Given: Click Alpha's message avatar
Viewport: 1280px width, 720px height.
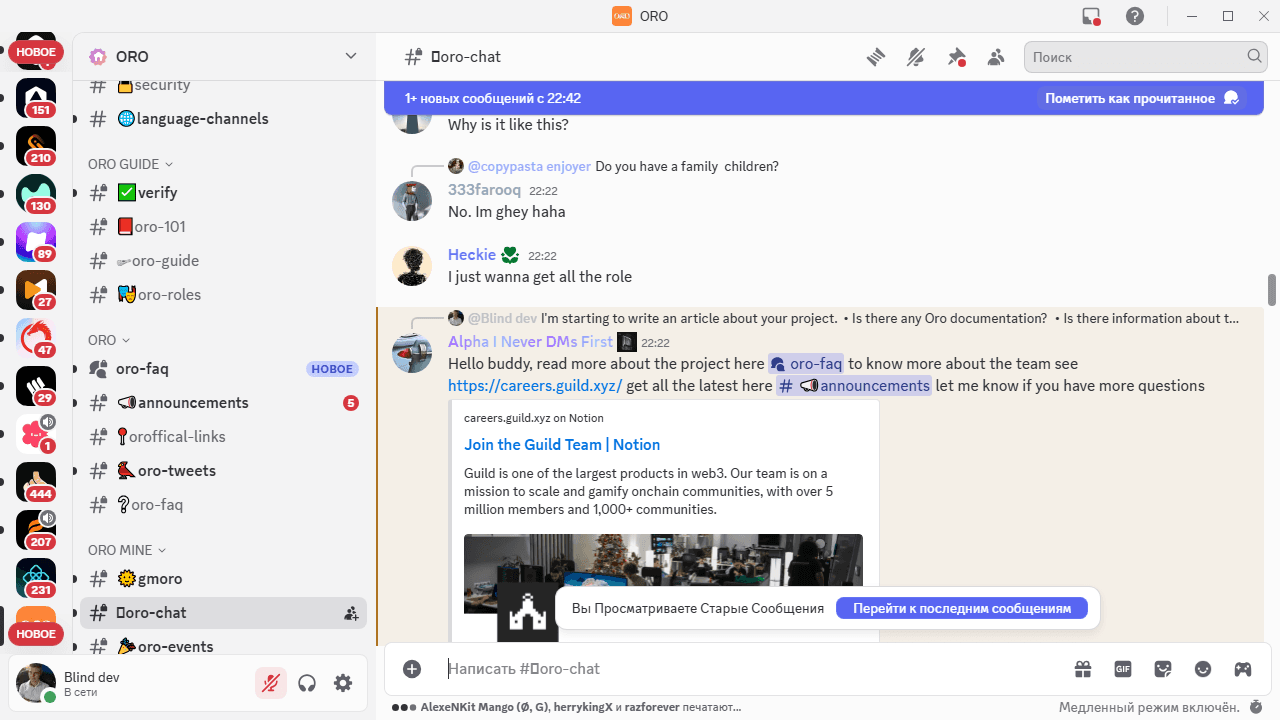Looking at the screenshot, I should click(412, 353).
